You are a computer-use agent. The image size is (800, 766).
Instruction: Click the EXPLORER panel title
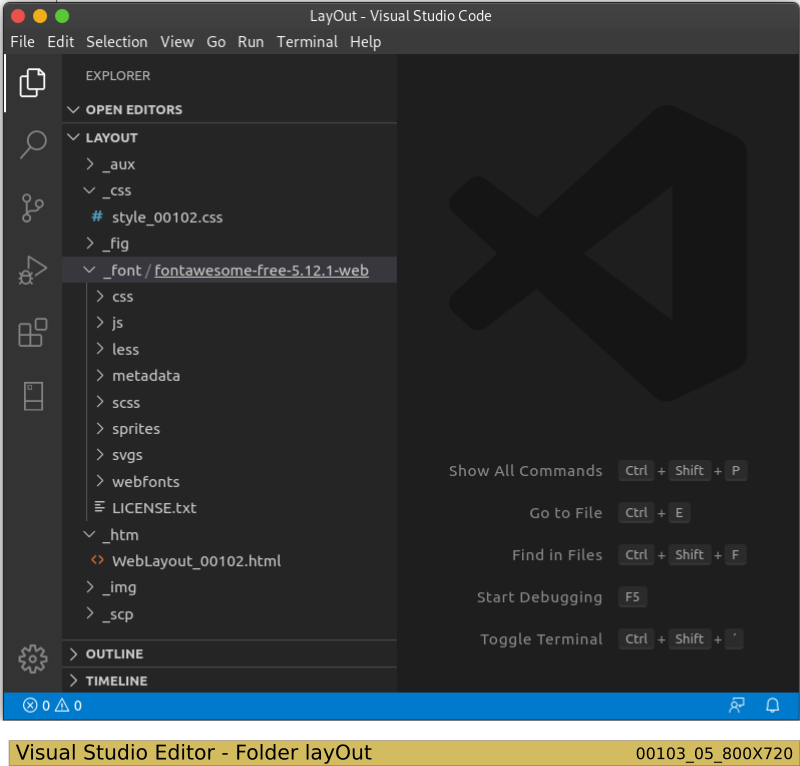point(118,76)
